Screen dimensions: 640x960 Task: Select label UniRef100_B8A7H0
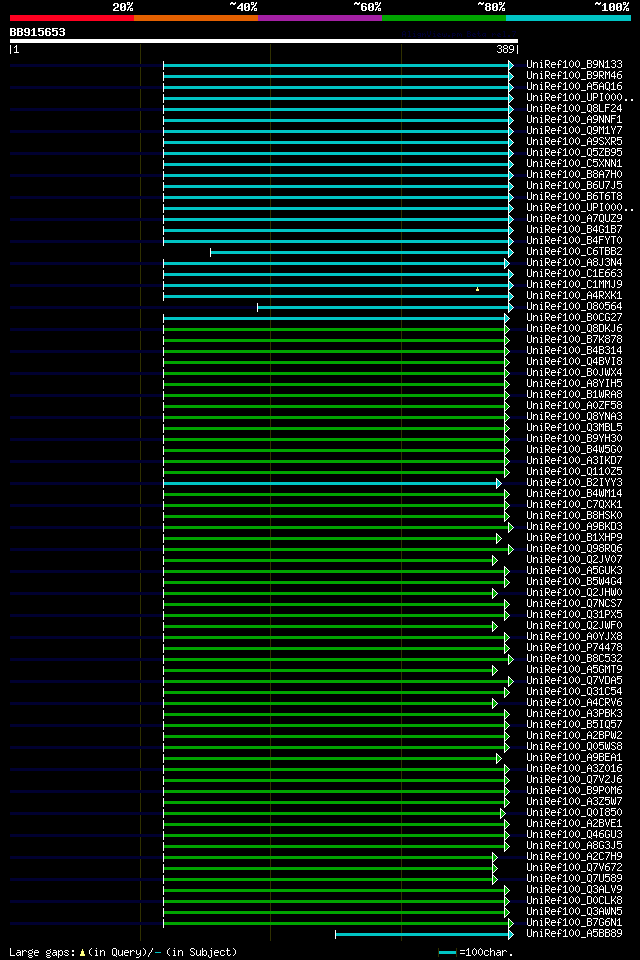coord(574,174)
